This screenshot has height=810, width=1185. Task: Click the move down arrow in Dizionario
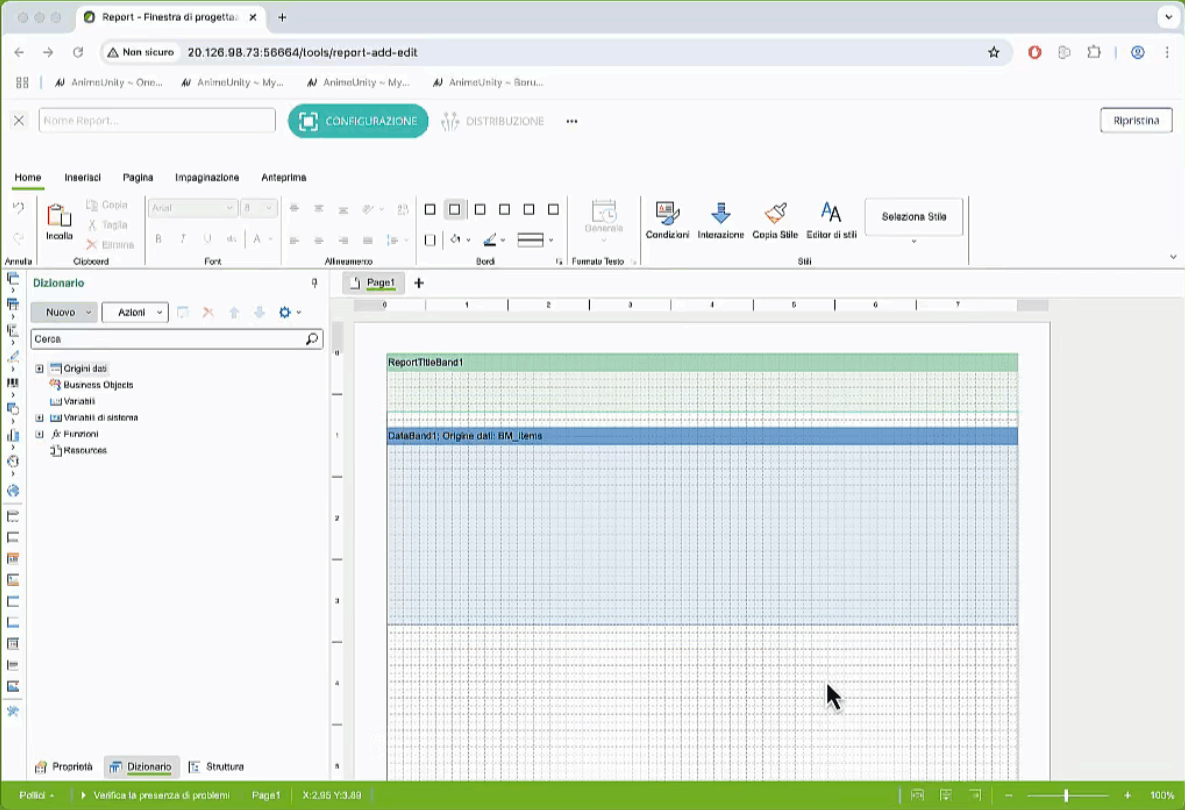[x=259, y=312]
